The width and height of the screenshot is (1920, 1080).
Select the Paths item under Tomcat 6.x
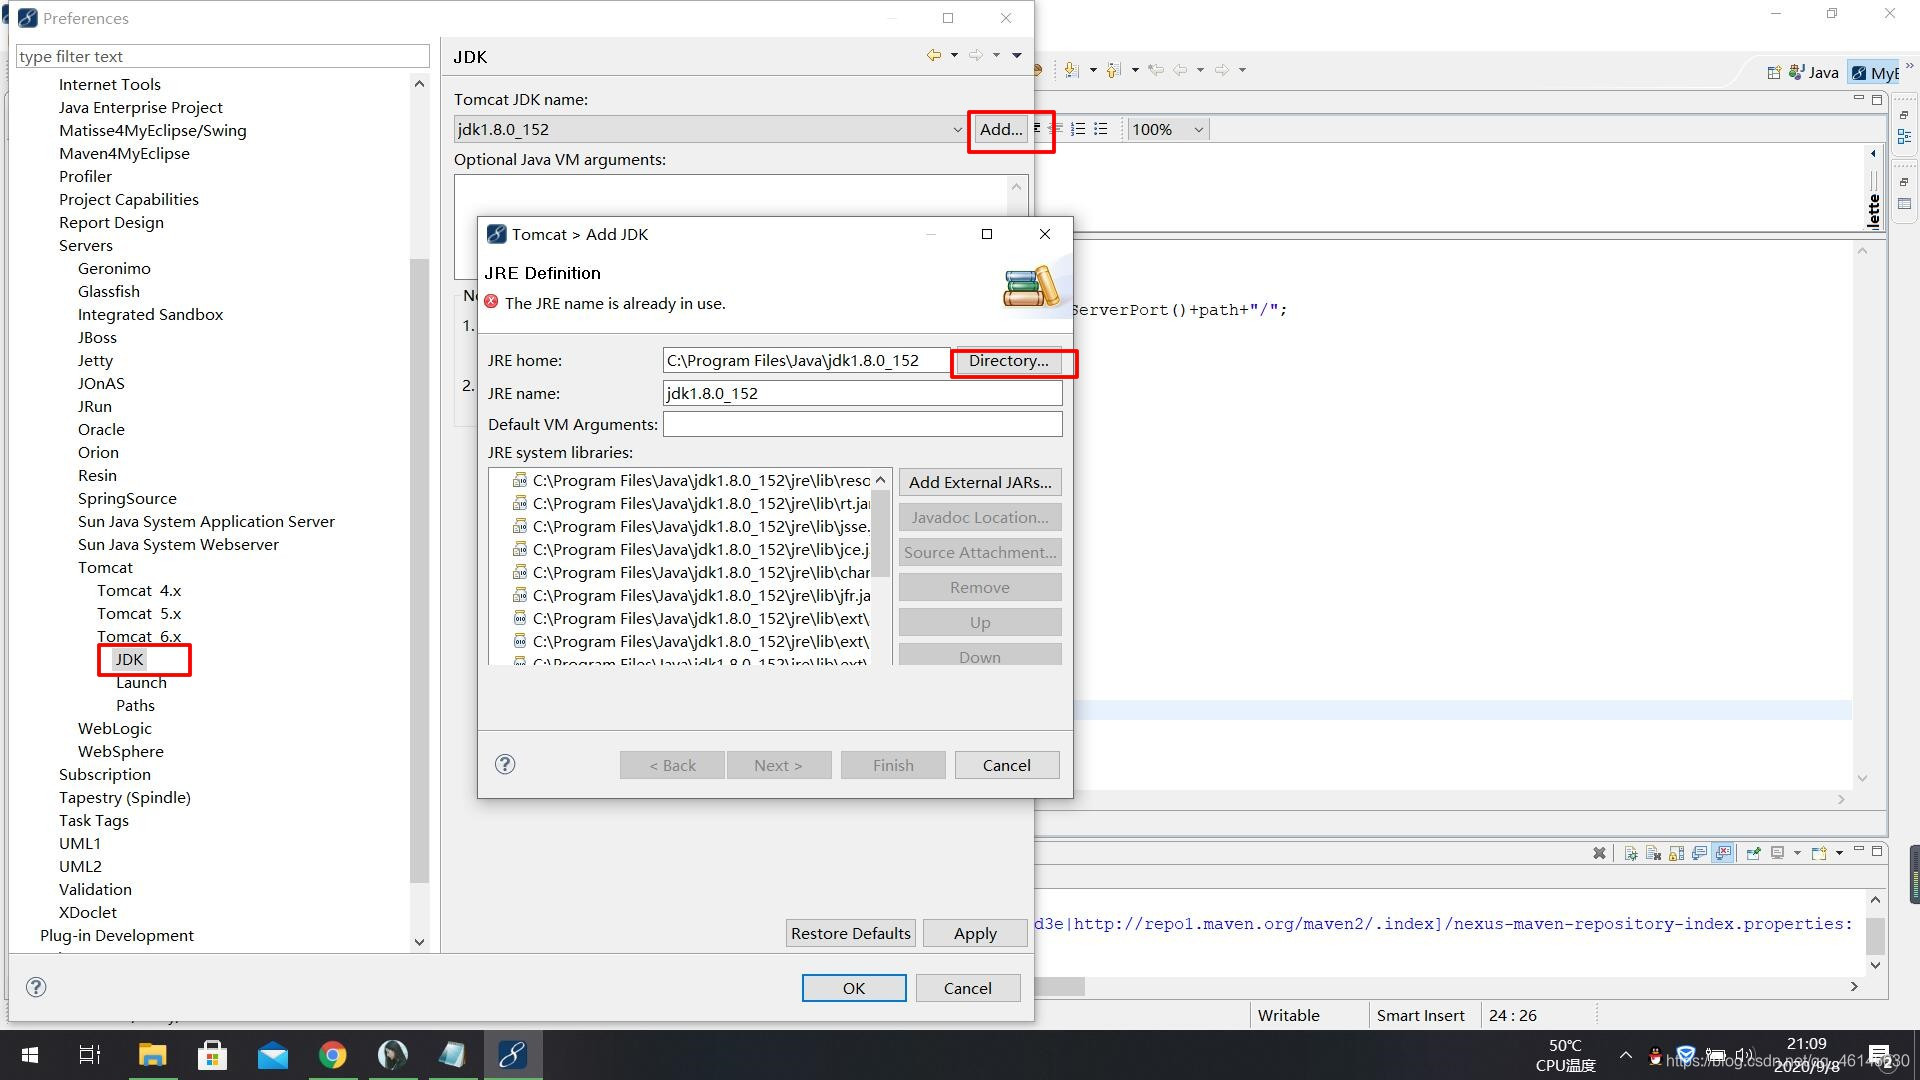click(135, 705)
